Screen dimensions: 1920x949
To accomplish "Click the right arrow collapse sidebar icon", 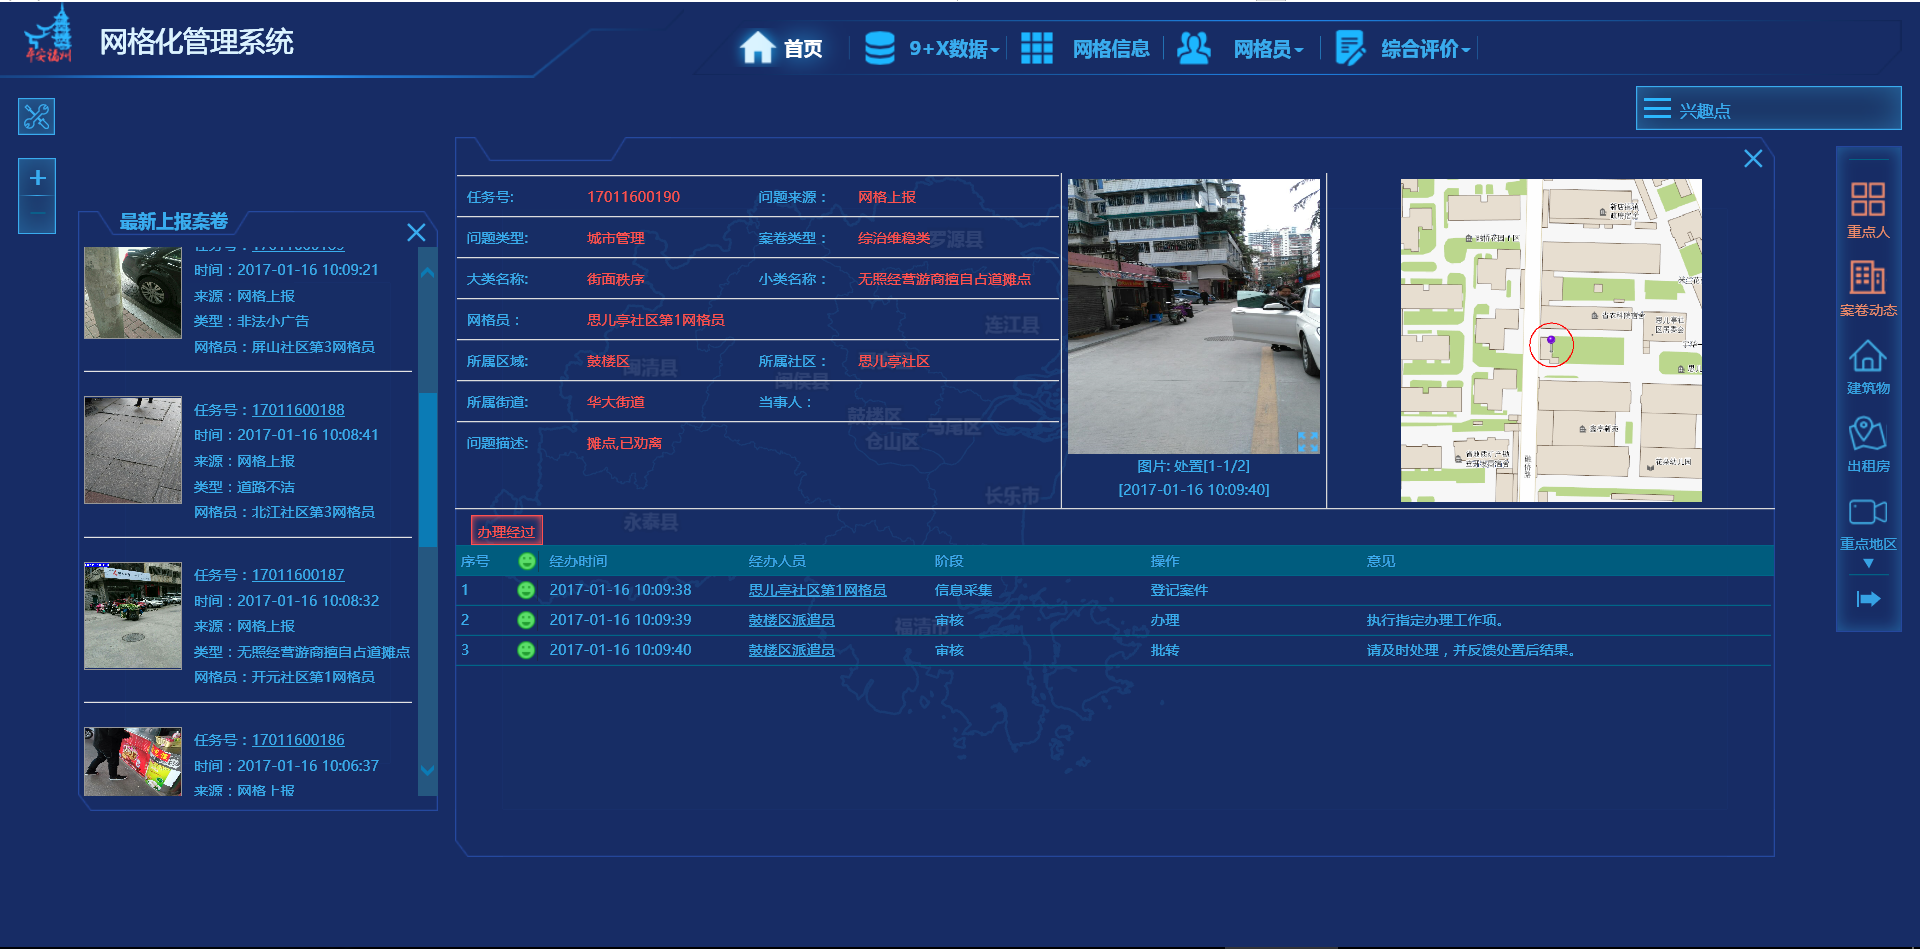I will [1868, 599].
